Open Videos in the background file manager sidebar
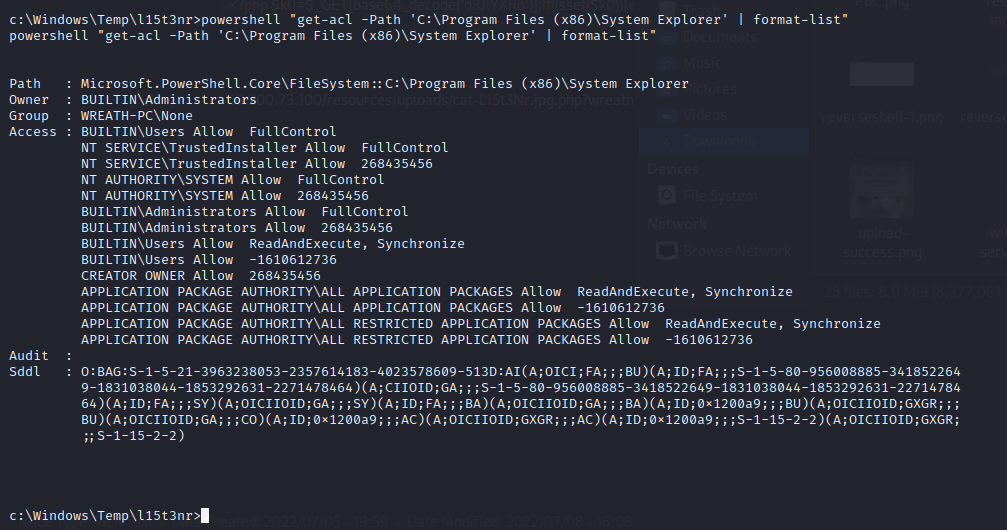This screenshot has width=1007, height=530. 705,116
